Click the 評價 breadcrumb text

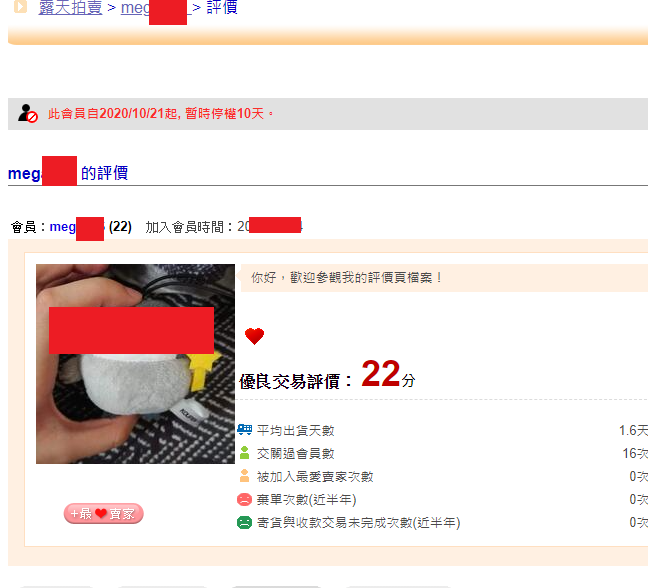(x=222, y=7)
